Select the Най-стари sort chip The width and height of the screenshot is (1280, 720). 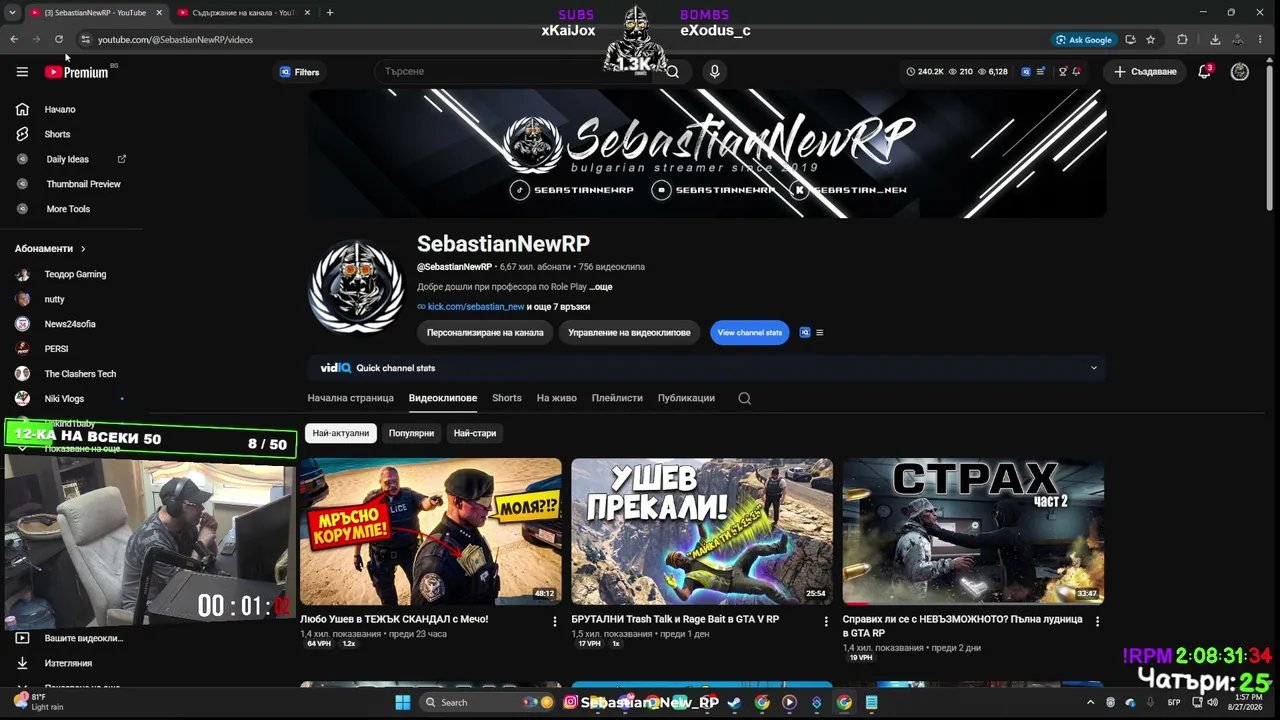[475, 433]
